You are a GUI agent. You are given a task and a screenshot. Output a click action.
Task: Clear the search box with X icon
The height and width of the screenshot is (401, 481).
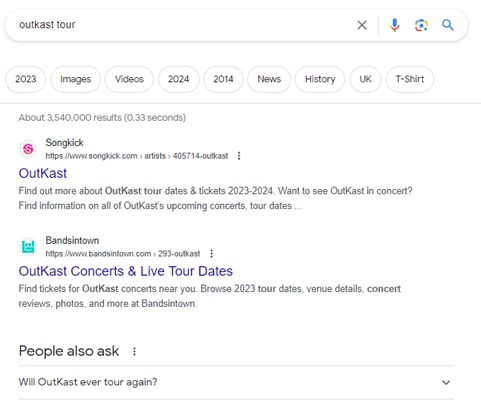pyautogui.click(x=362, y=25)
